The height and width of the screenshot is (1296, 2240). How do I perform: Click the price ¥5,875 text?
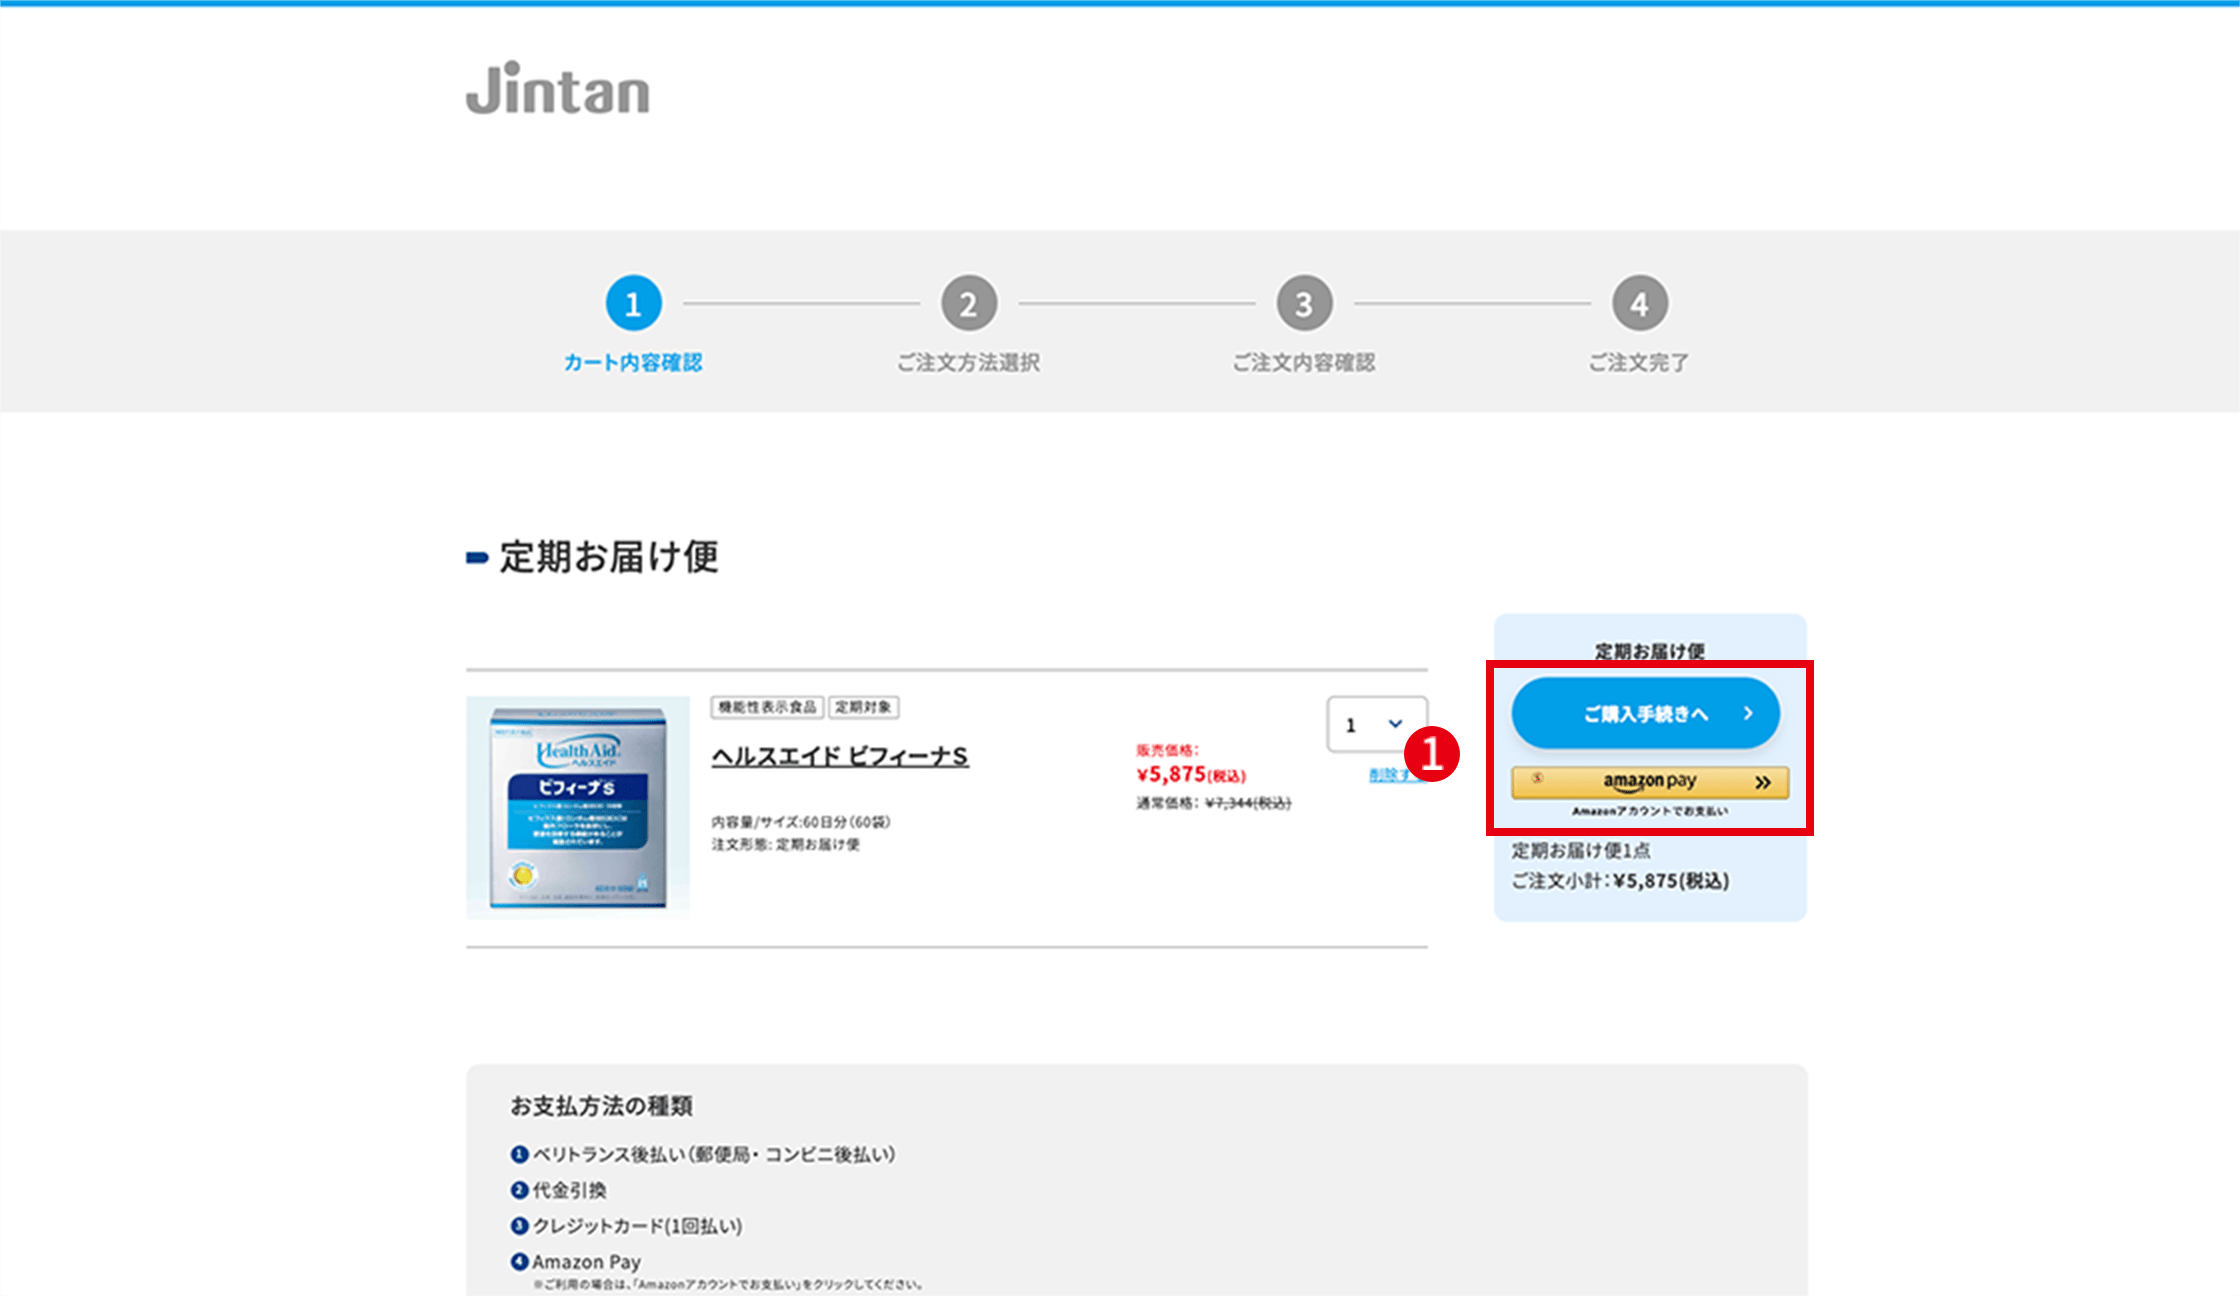pos(1190,774)
